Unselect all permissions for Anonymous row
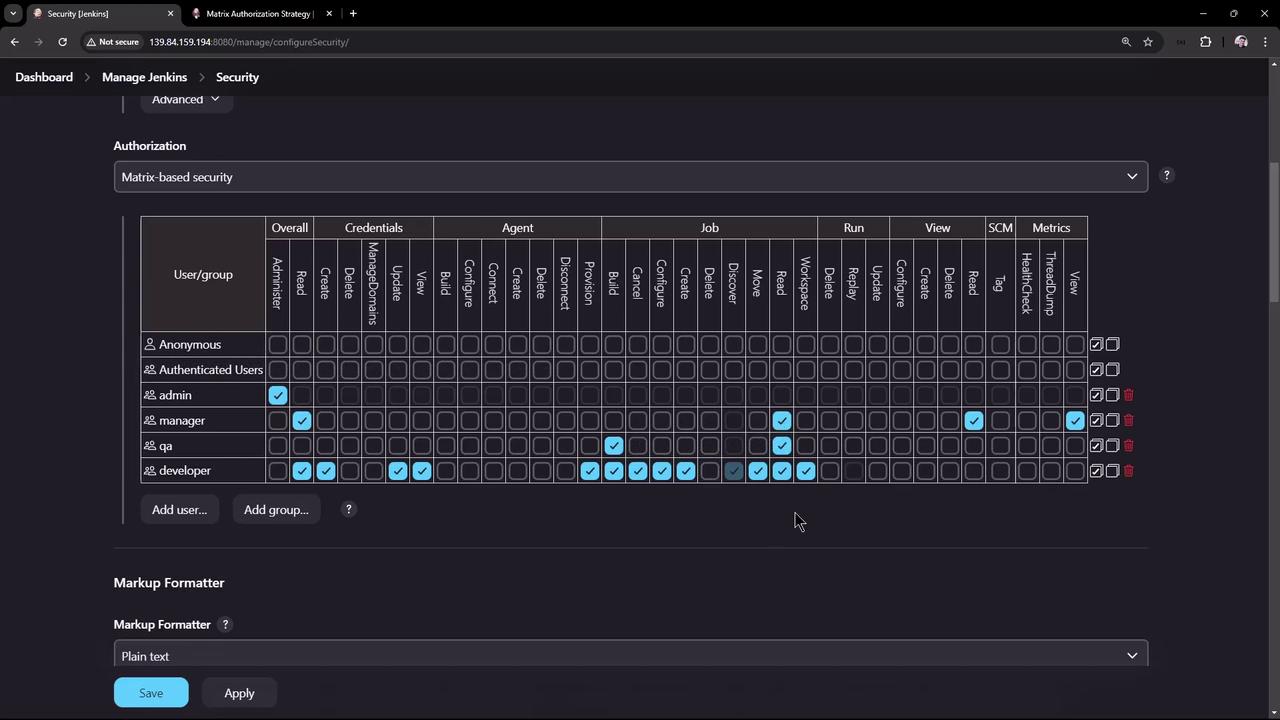This screenshot has height=720, width=1280. click(x=1112, y=344)
